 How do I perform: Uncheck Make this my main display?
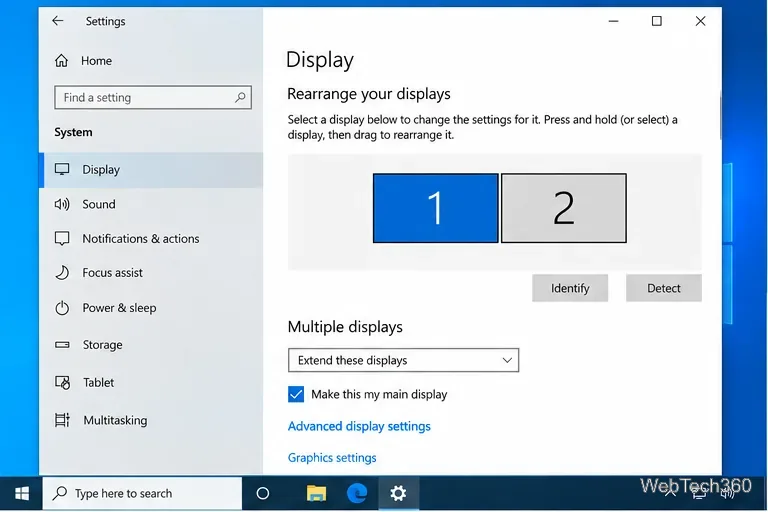pyautogui.click(x=296, y=394)
